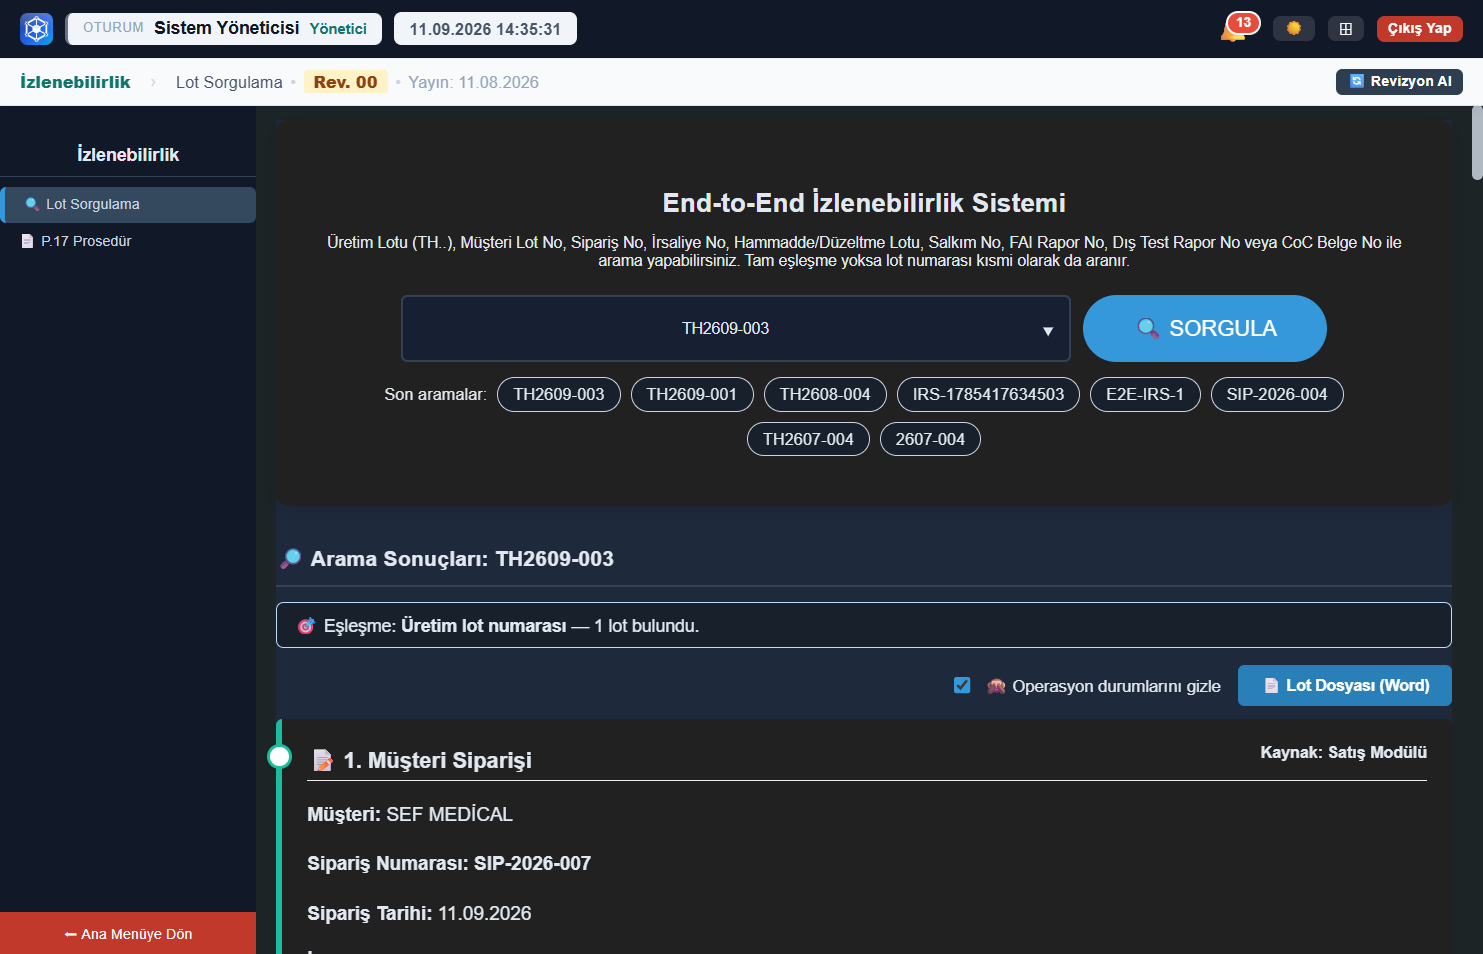Click the SORGULA search button

click(1205, 328)
